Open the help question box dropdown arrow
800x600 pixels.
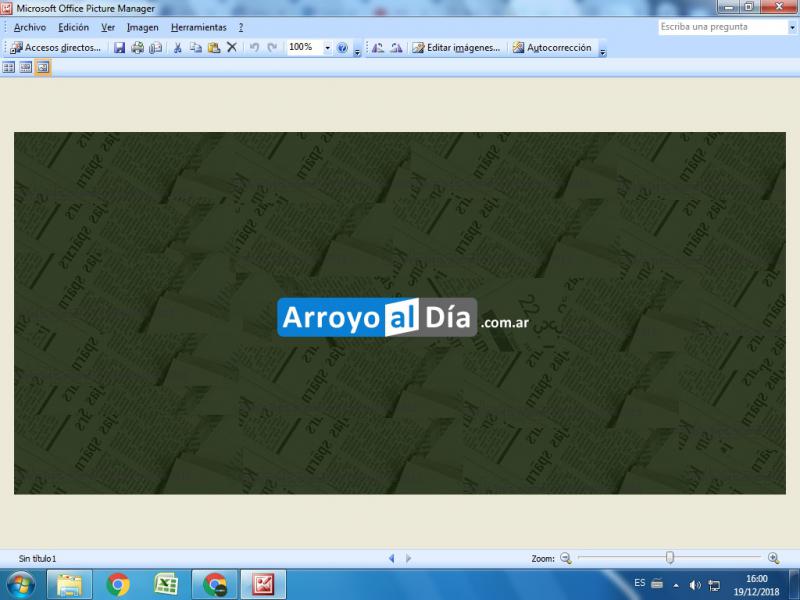[x=792, y=28]
